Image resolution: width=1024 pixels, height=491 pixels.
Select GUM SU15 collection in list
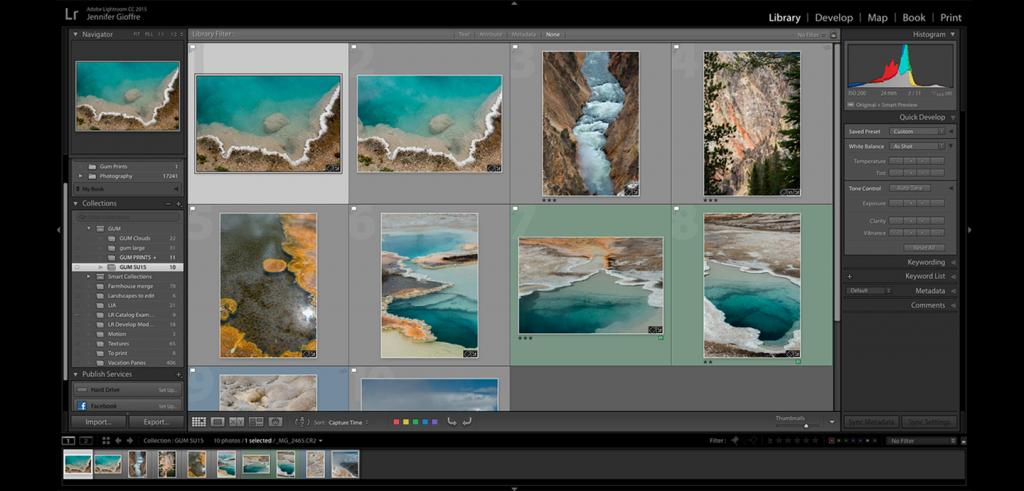pyautogui.click(x=133, y=267)
